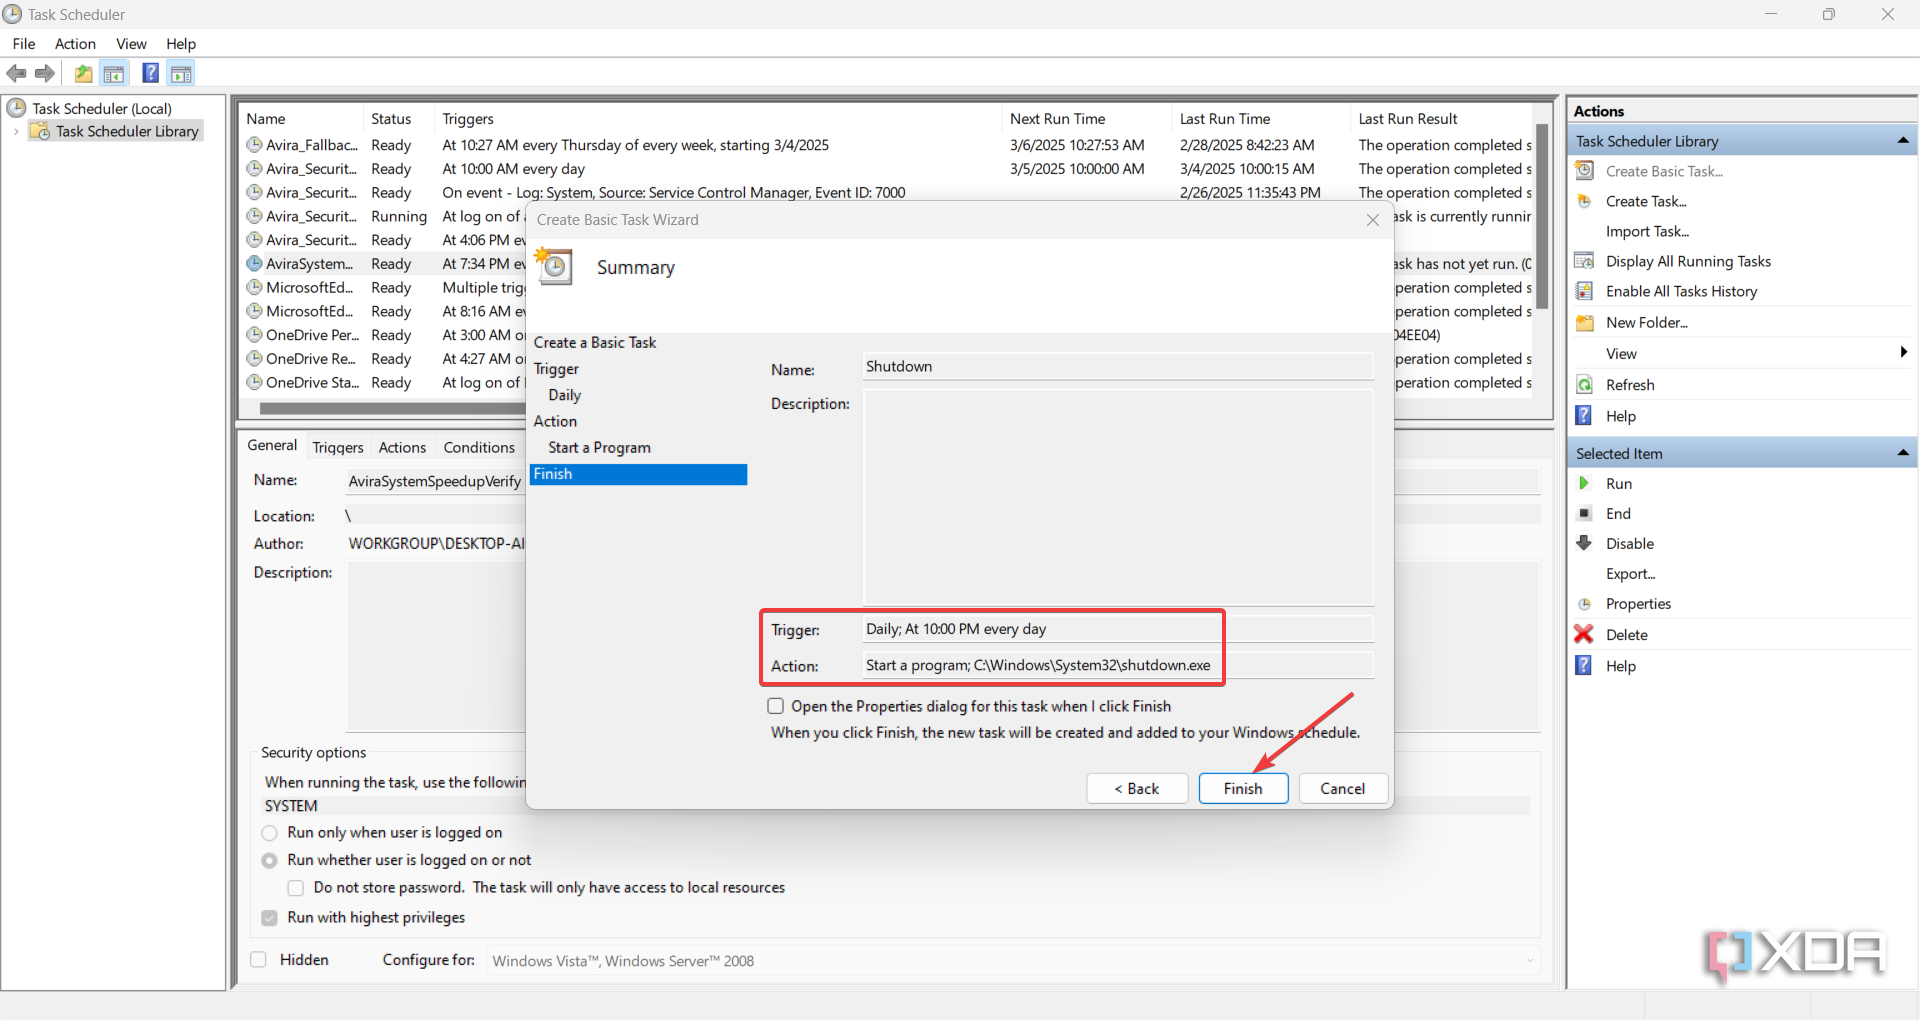Toggle Do not store password checkbox
This screenshot has height=1020, width=1920.
coord(296,888)
